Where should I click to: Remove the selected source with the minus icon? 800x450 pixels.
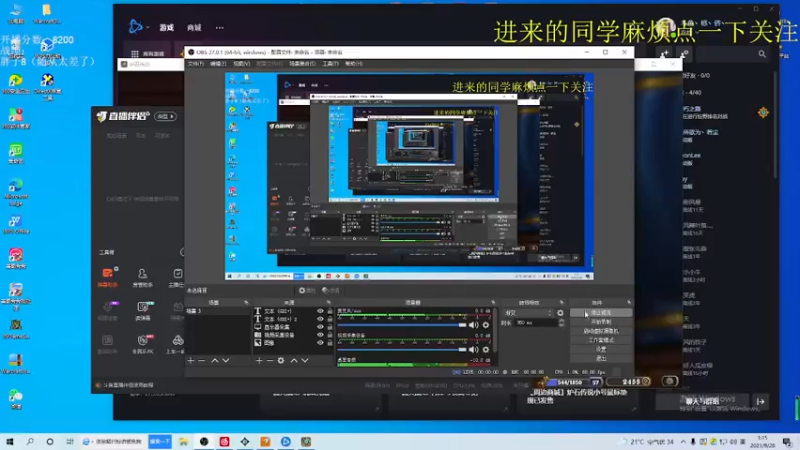[270, 361]
